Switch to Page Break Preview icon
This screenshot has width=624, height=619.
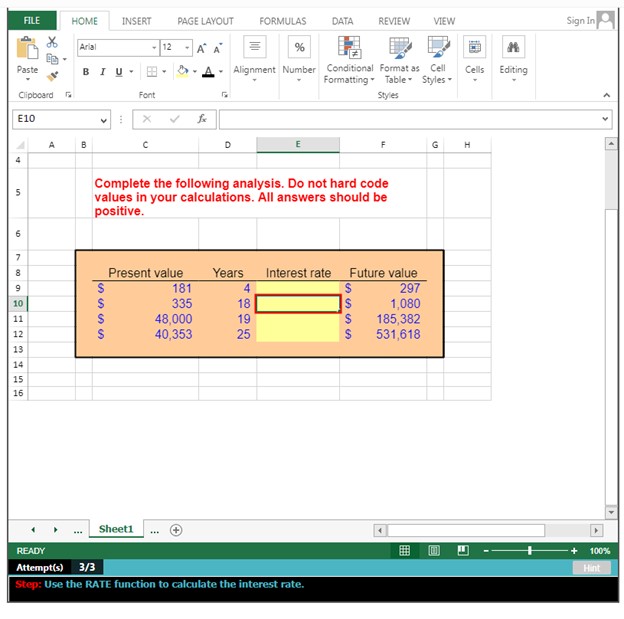point(463,551)
